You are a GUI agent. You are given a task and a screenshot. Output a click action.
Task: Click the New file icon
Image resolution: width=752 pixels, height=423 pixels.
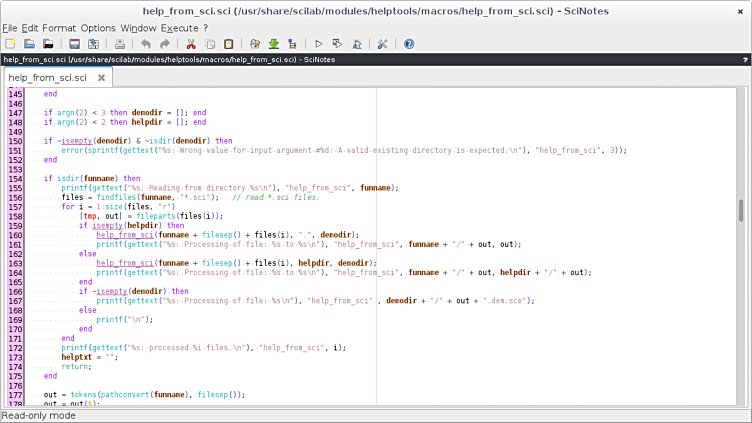(x=10, y=44)
